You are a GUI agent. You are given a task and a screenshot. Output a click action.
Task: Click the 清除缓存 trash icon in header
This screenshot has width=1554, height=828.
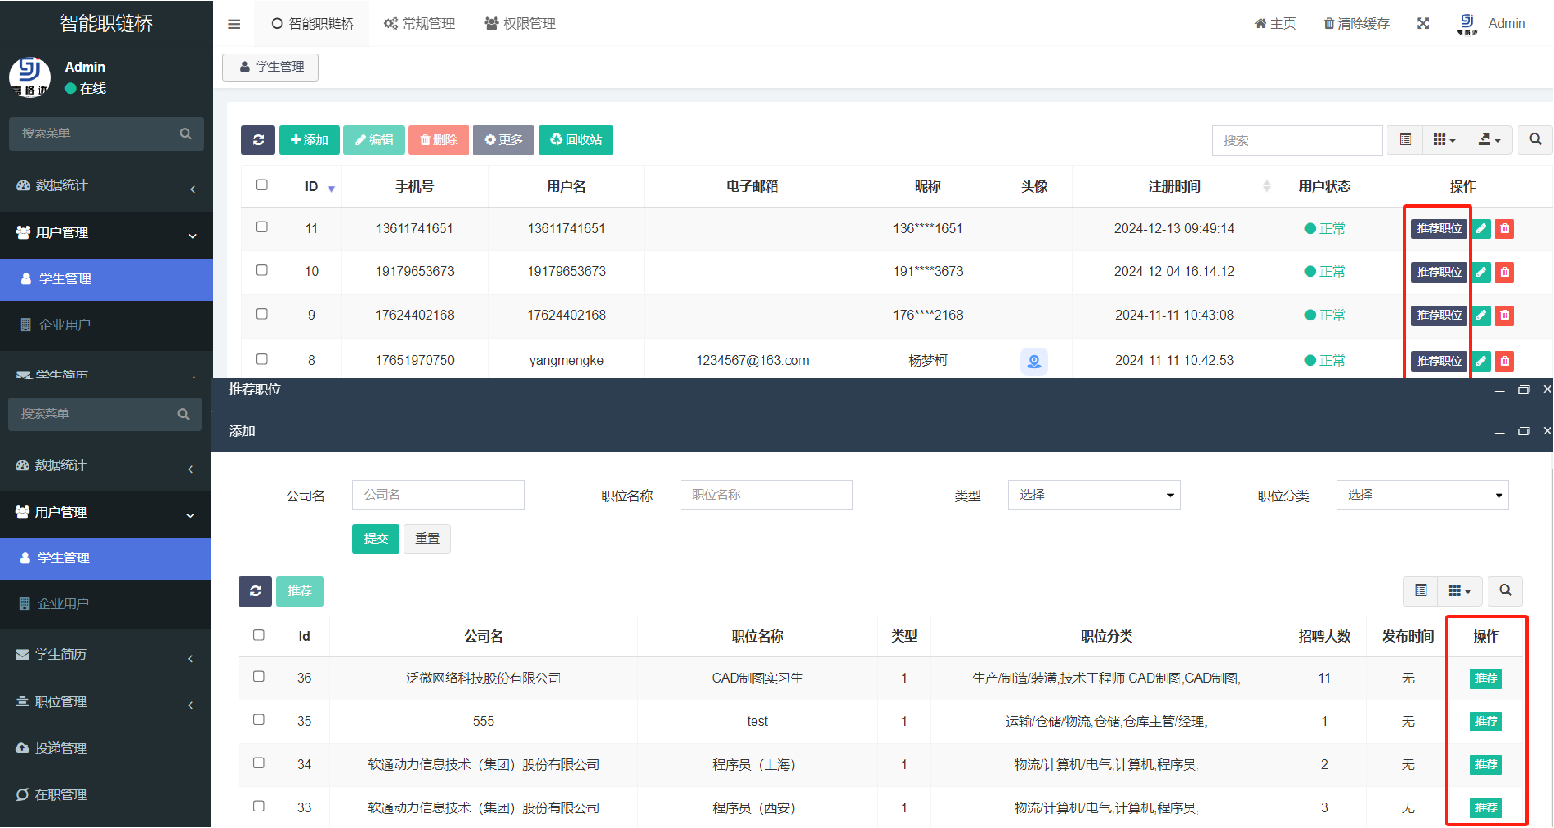(1329, 24)
